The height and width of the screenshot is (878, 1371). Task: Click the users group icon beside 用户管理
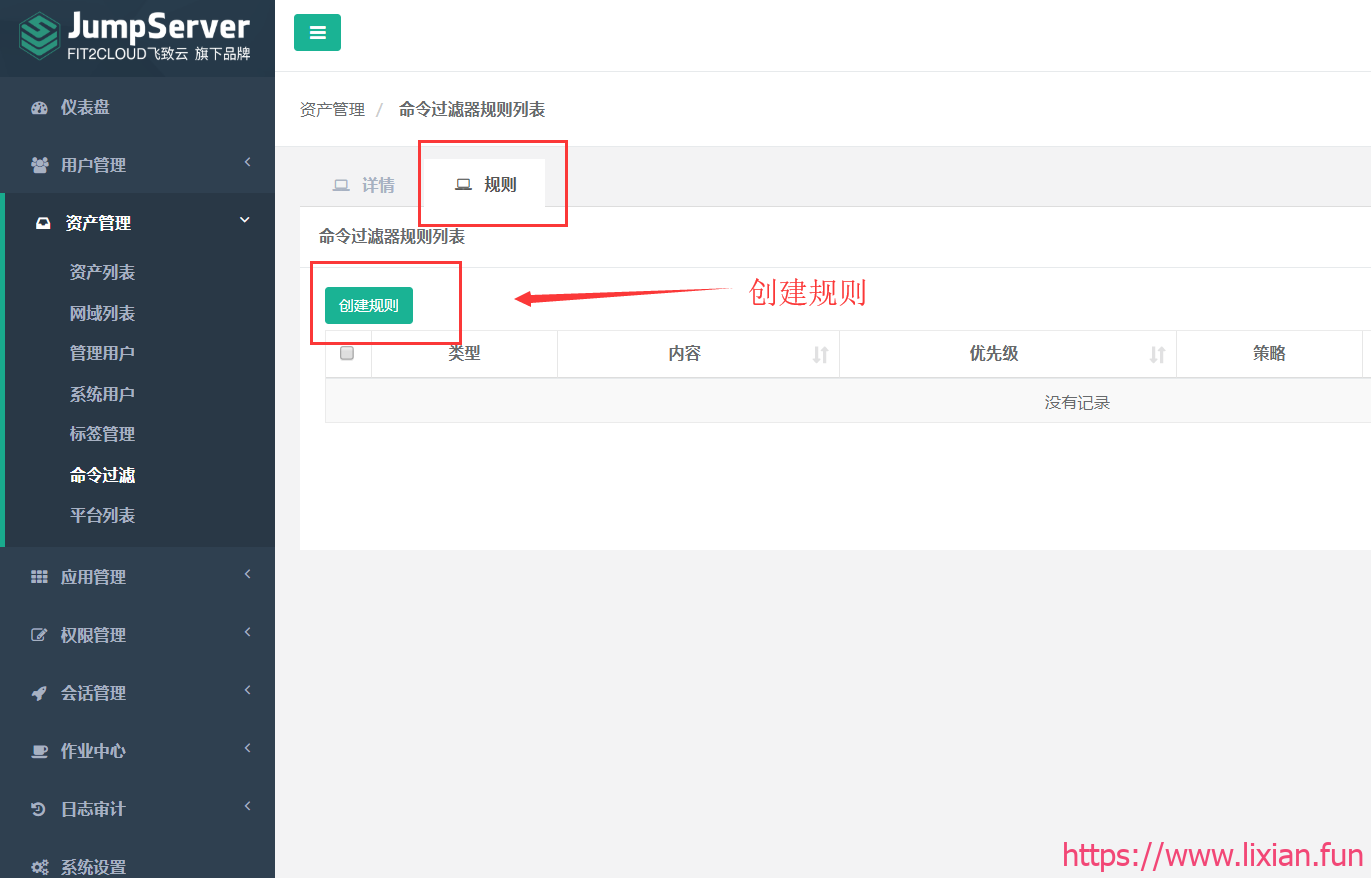coord(39,165)
